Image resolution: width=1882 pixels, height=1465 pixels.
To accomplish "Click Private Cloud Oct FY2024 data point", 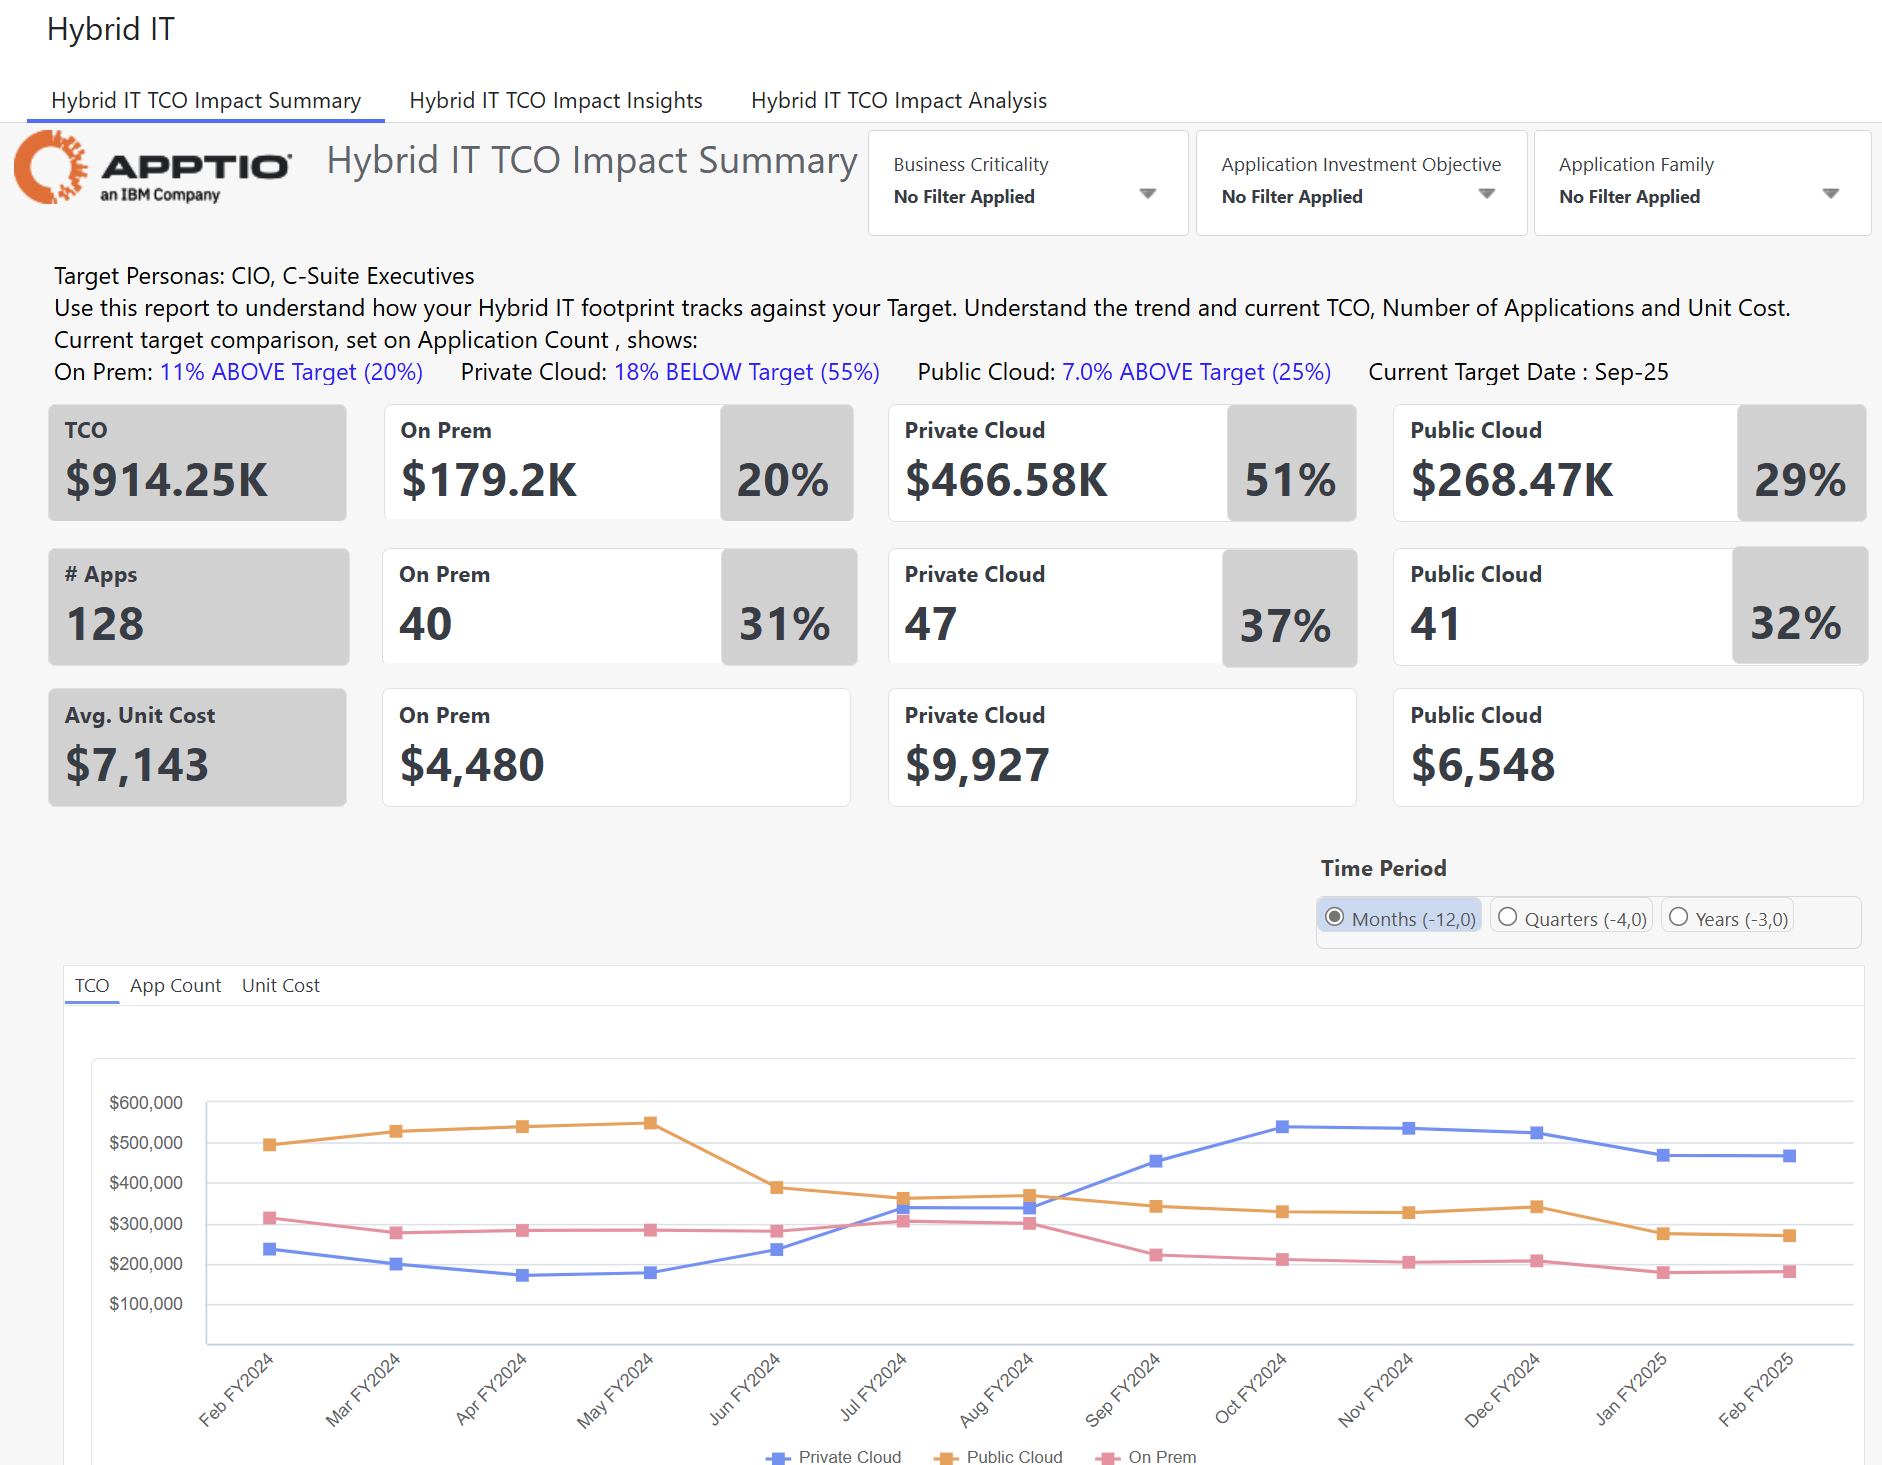I will 1282,1127.
